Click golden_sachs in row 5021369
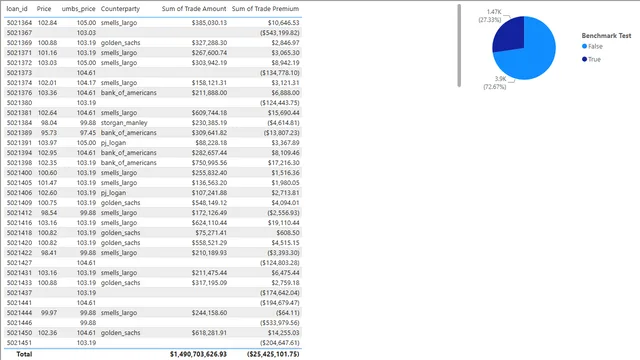Viewport: 640px width, 360px height. pyautogui.click(x=120, y=43)
